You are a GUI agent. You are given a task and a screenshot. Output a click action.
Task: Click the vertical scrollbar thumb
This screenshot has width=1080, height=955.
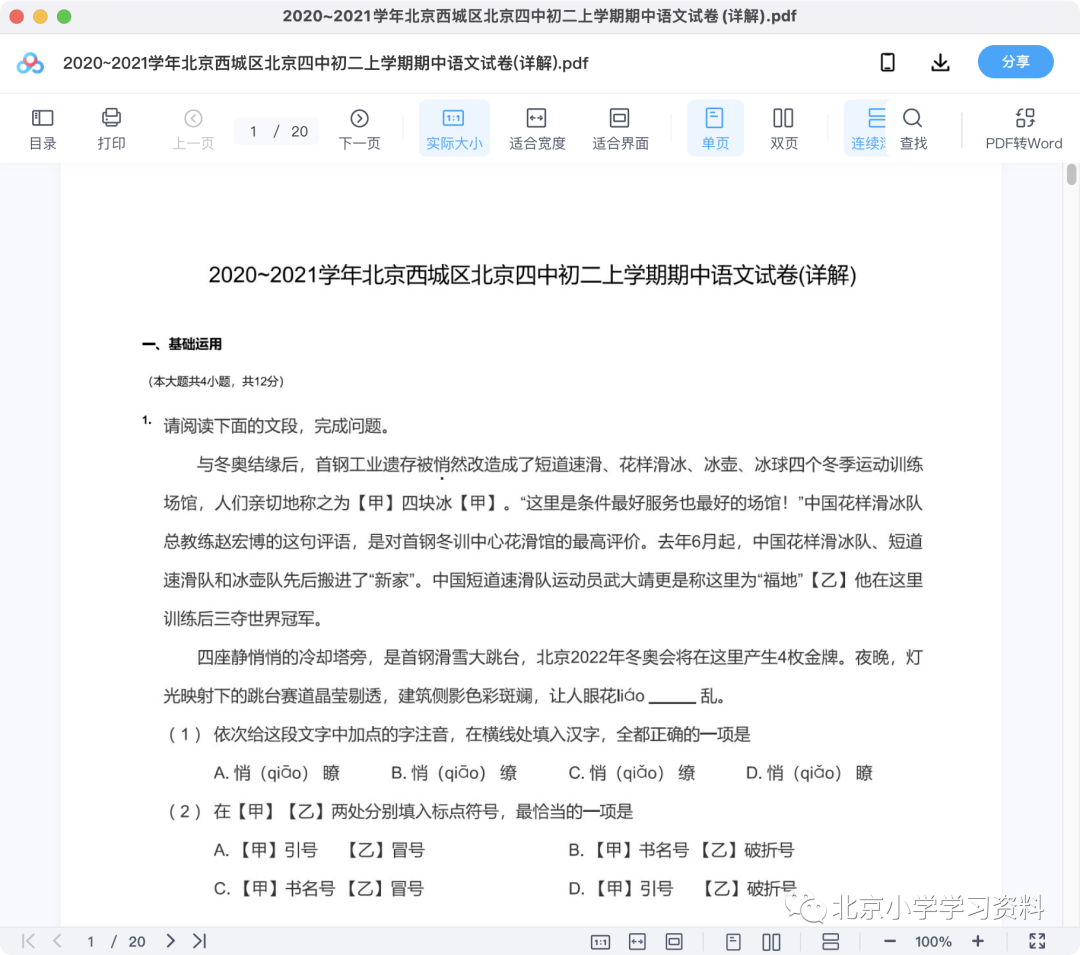[1071, 174]
